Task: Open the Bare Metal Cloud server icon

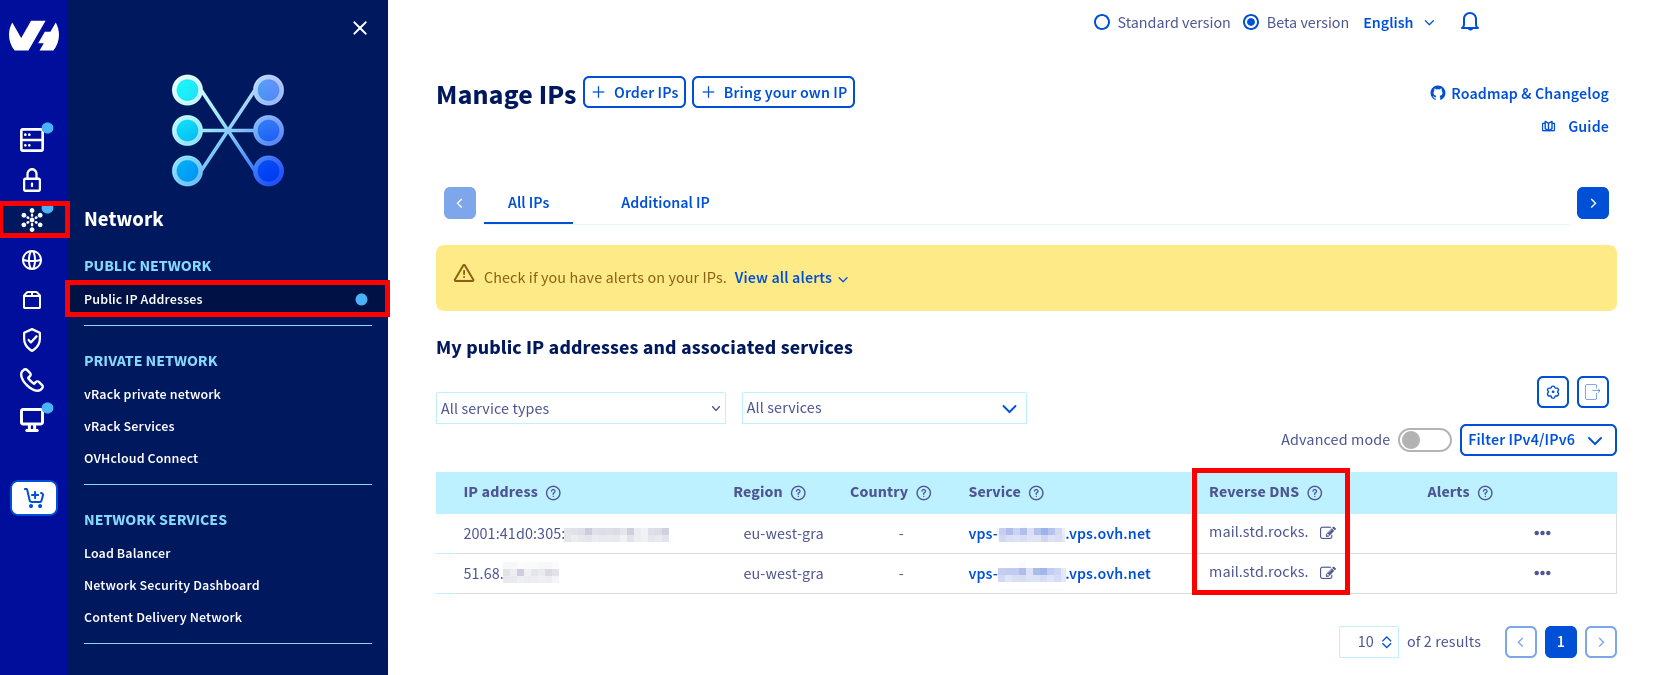Action: 32,139
